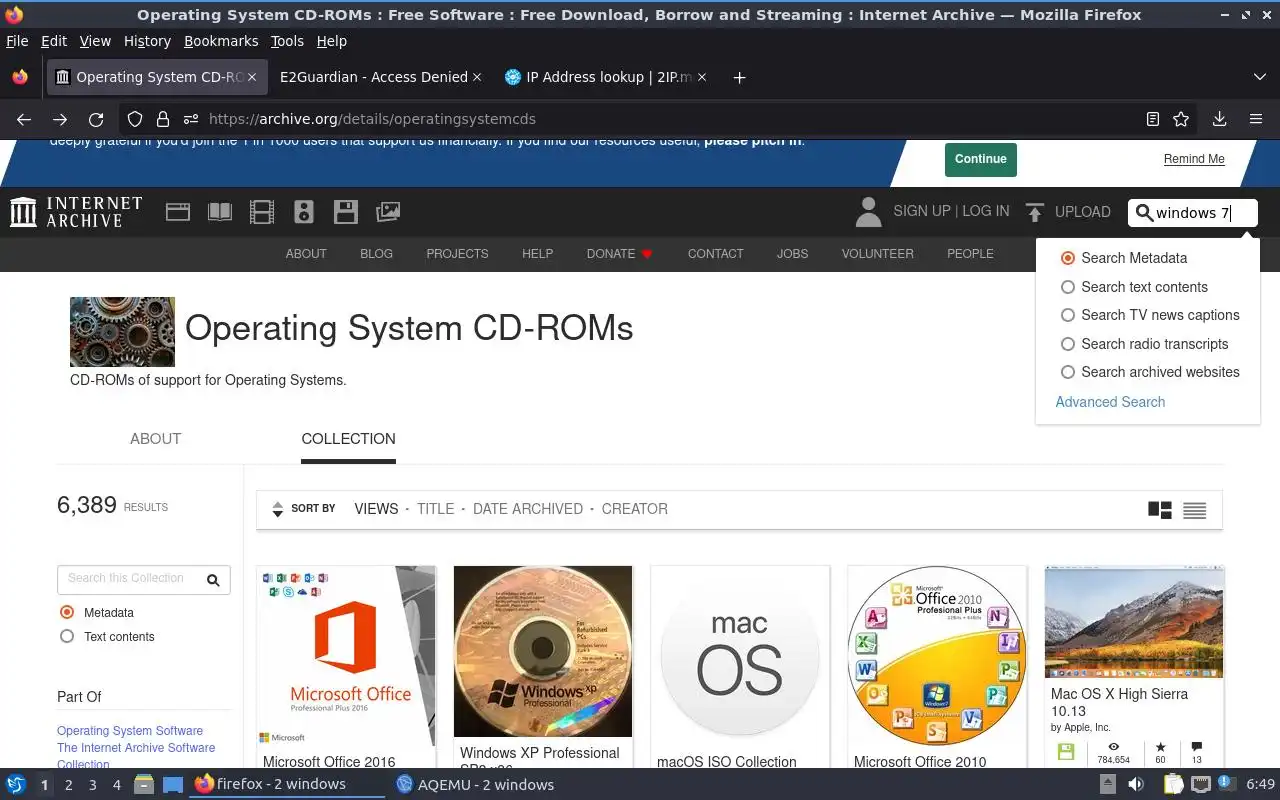
Task: Click the shield tracking protection icon
Action: [135, 119]
